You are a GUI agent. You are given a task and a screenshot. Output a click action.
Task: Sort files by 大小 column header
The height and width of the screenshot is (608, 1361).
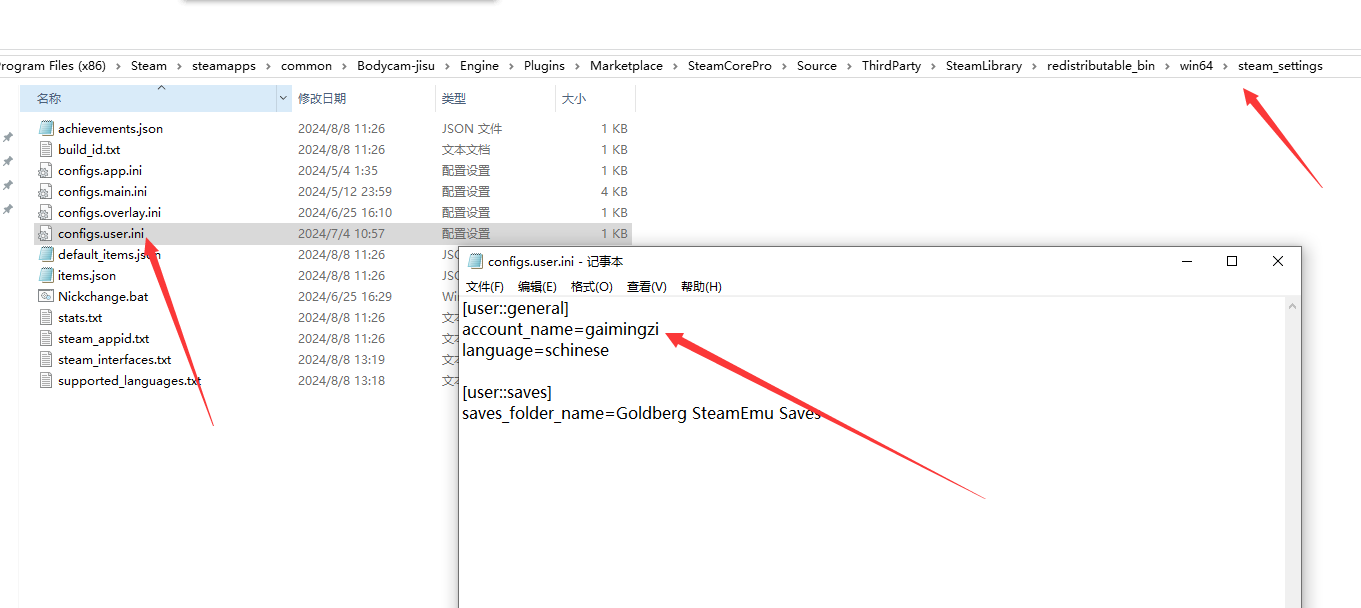[x=574, y=98]
